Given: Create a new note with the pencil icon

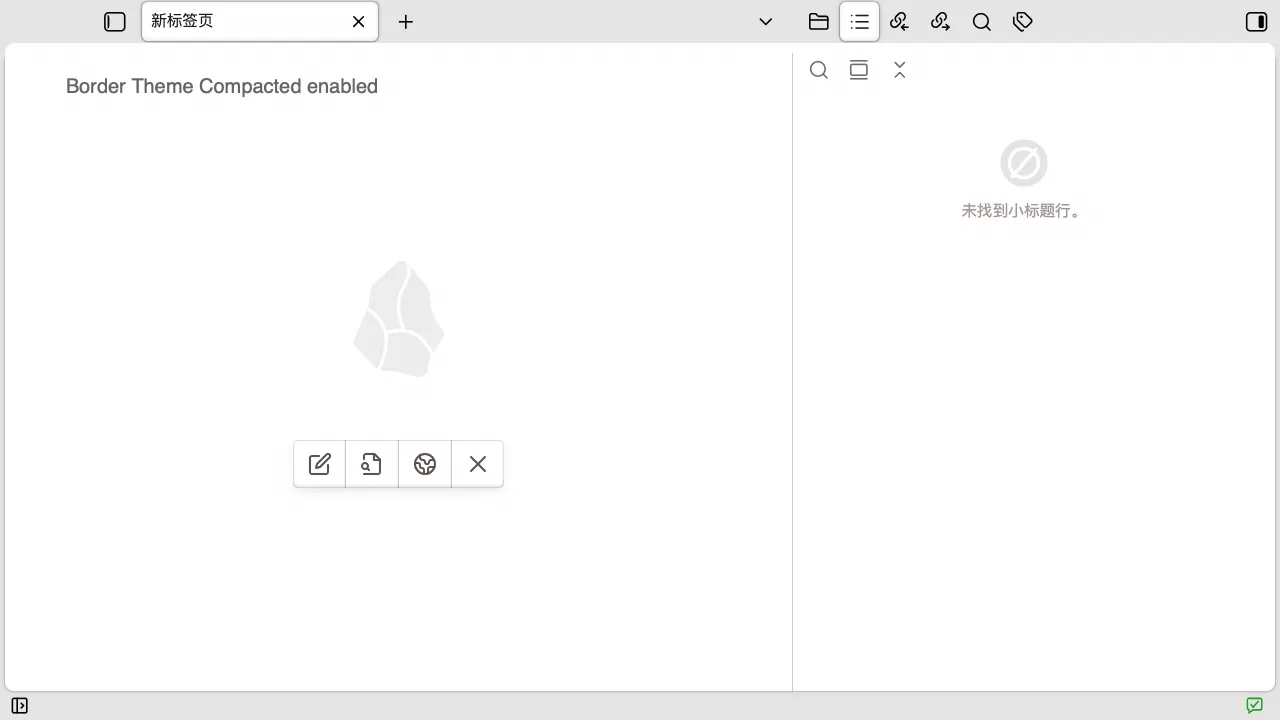Looking at the screenshot, I should [x=320, y=464].
